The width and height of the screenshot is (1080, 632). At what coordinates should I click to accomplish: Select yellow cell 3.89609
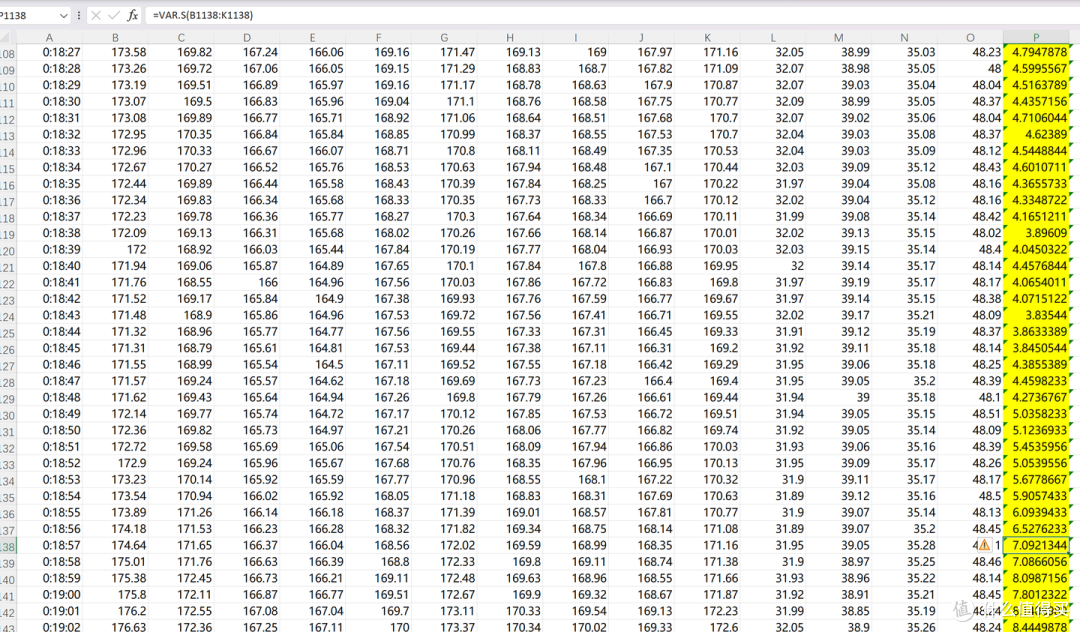pos(1037,233)
